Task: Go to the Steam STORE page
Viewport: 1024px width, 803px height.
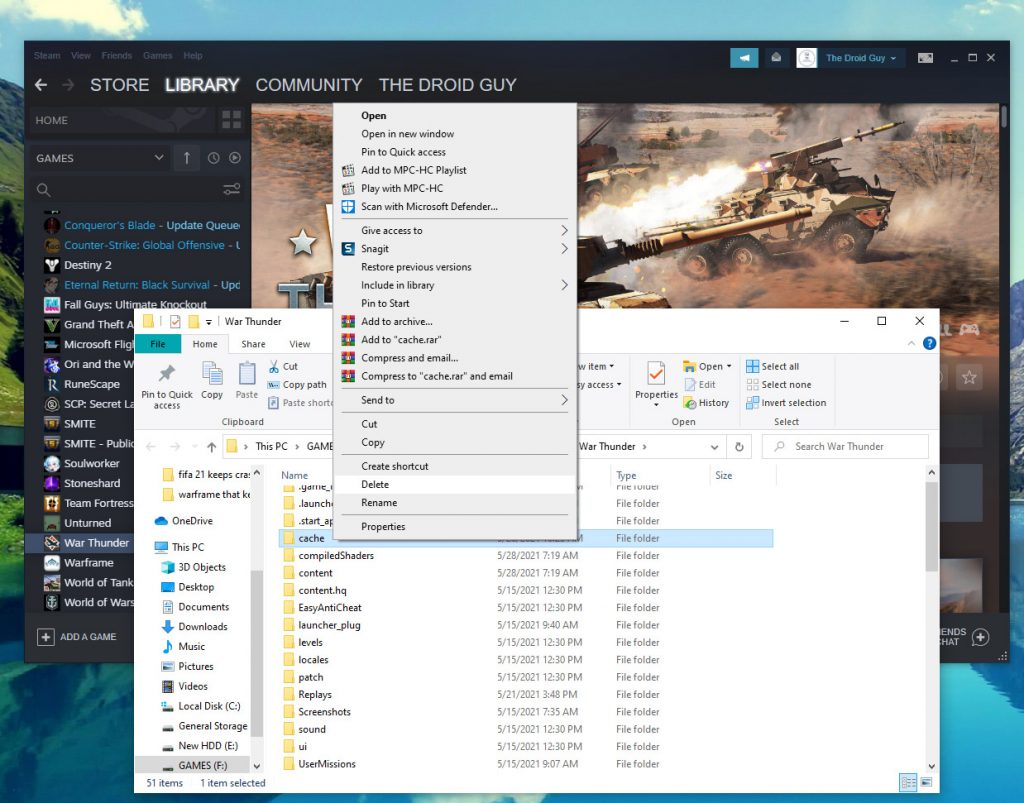Action: click(120, 85)
